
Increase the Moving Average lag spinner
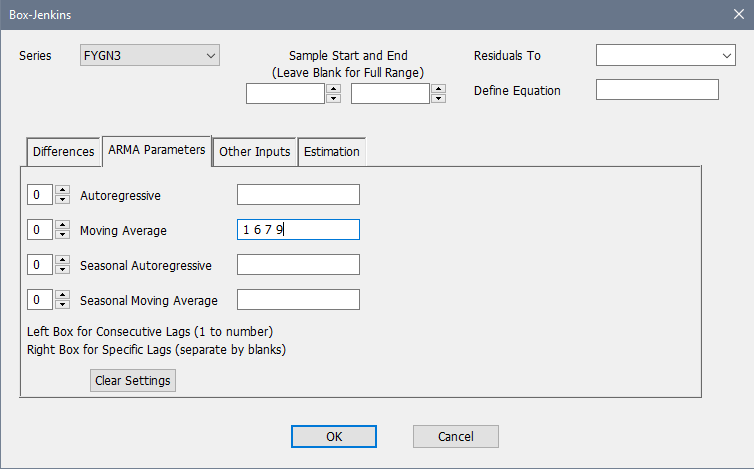click(62, 225)
